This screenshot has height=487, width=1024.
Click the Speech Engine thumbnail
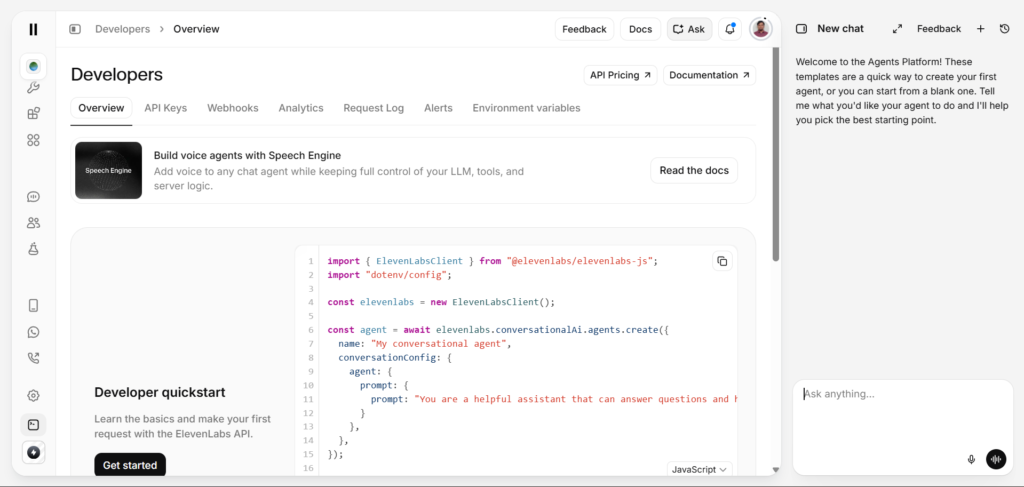(108, 170)
